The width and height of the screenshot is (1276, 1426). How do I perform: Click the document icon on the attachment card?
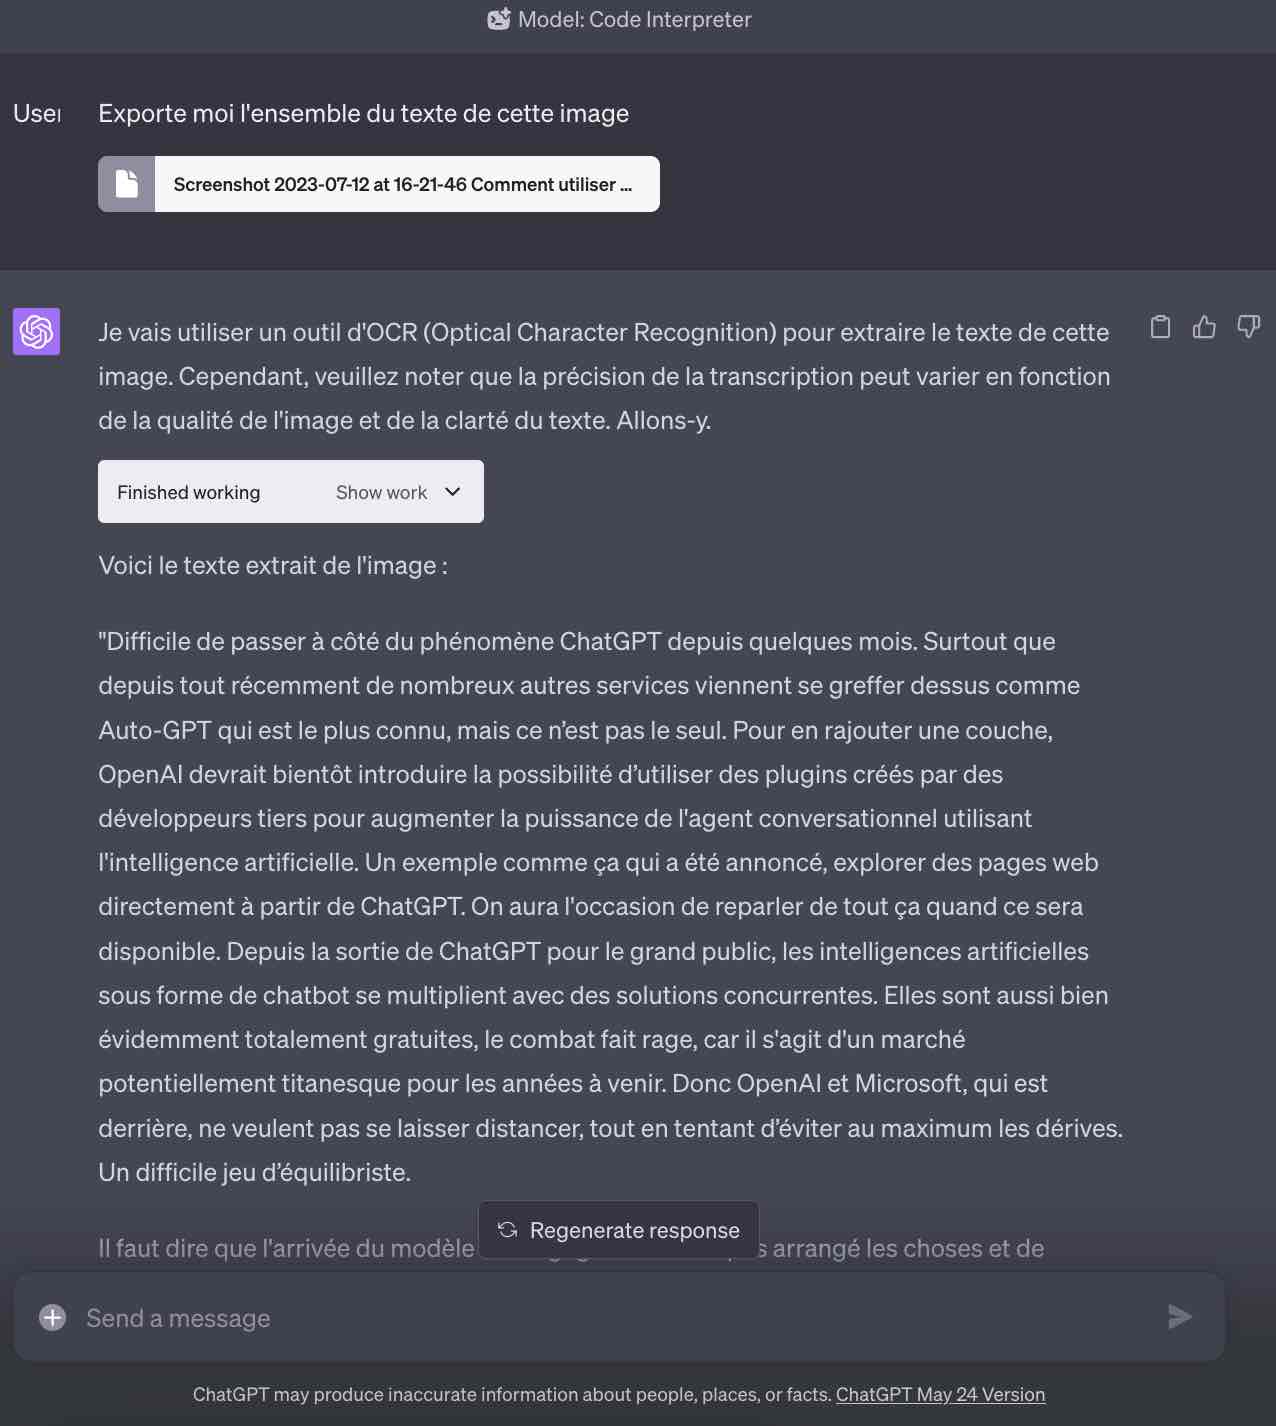tap(126, 184)
